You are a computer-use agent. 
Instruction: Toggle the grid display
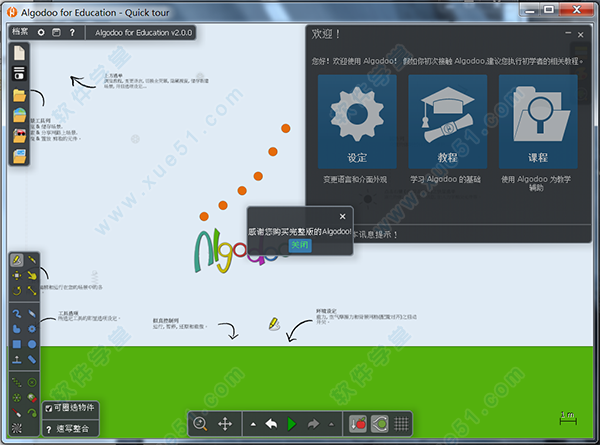click(x=401, y=424)
